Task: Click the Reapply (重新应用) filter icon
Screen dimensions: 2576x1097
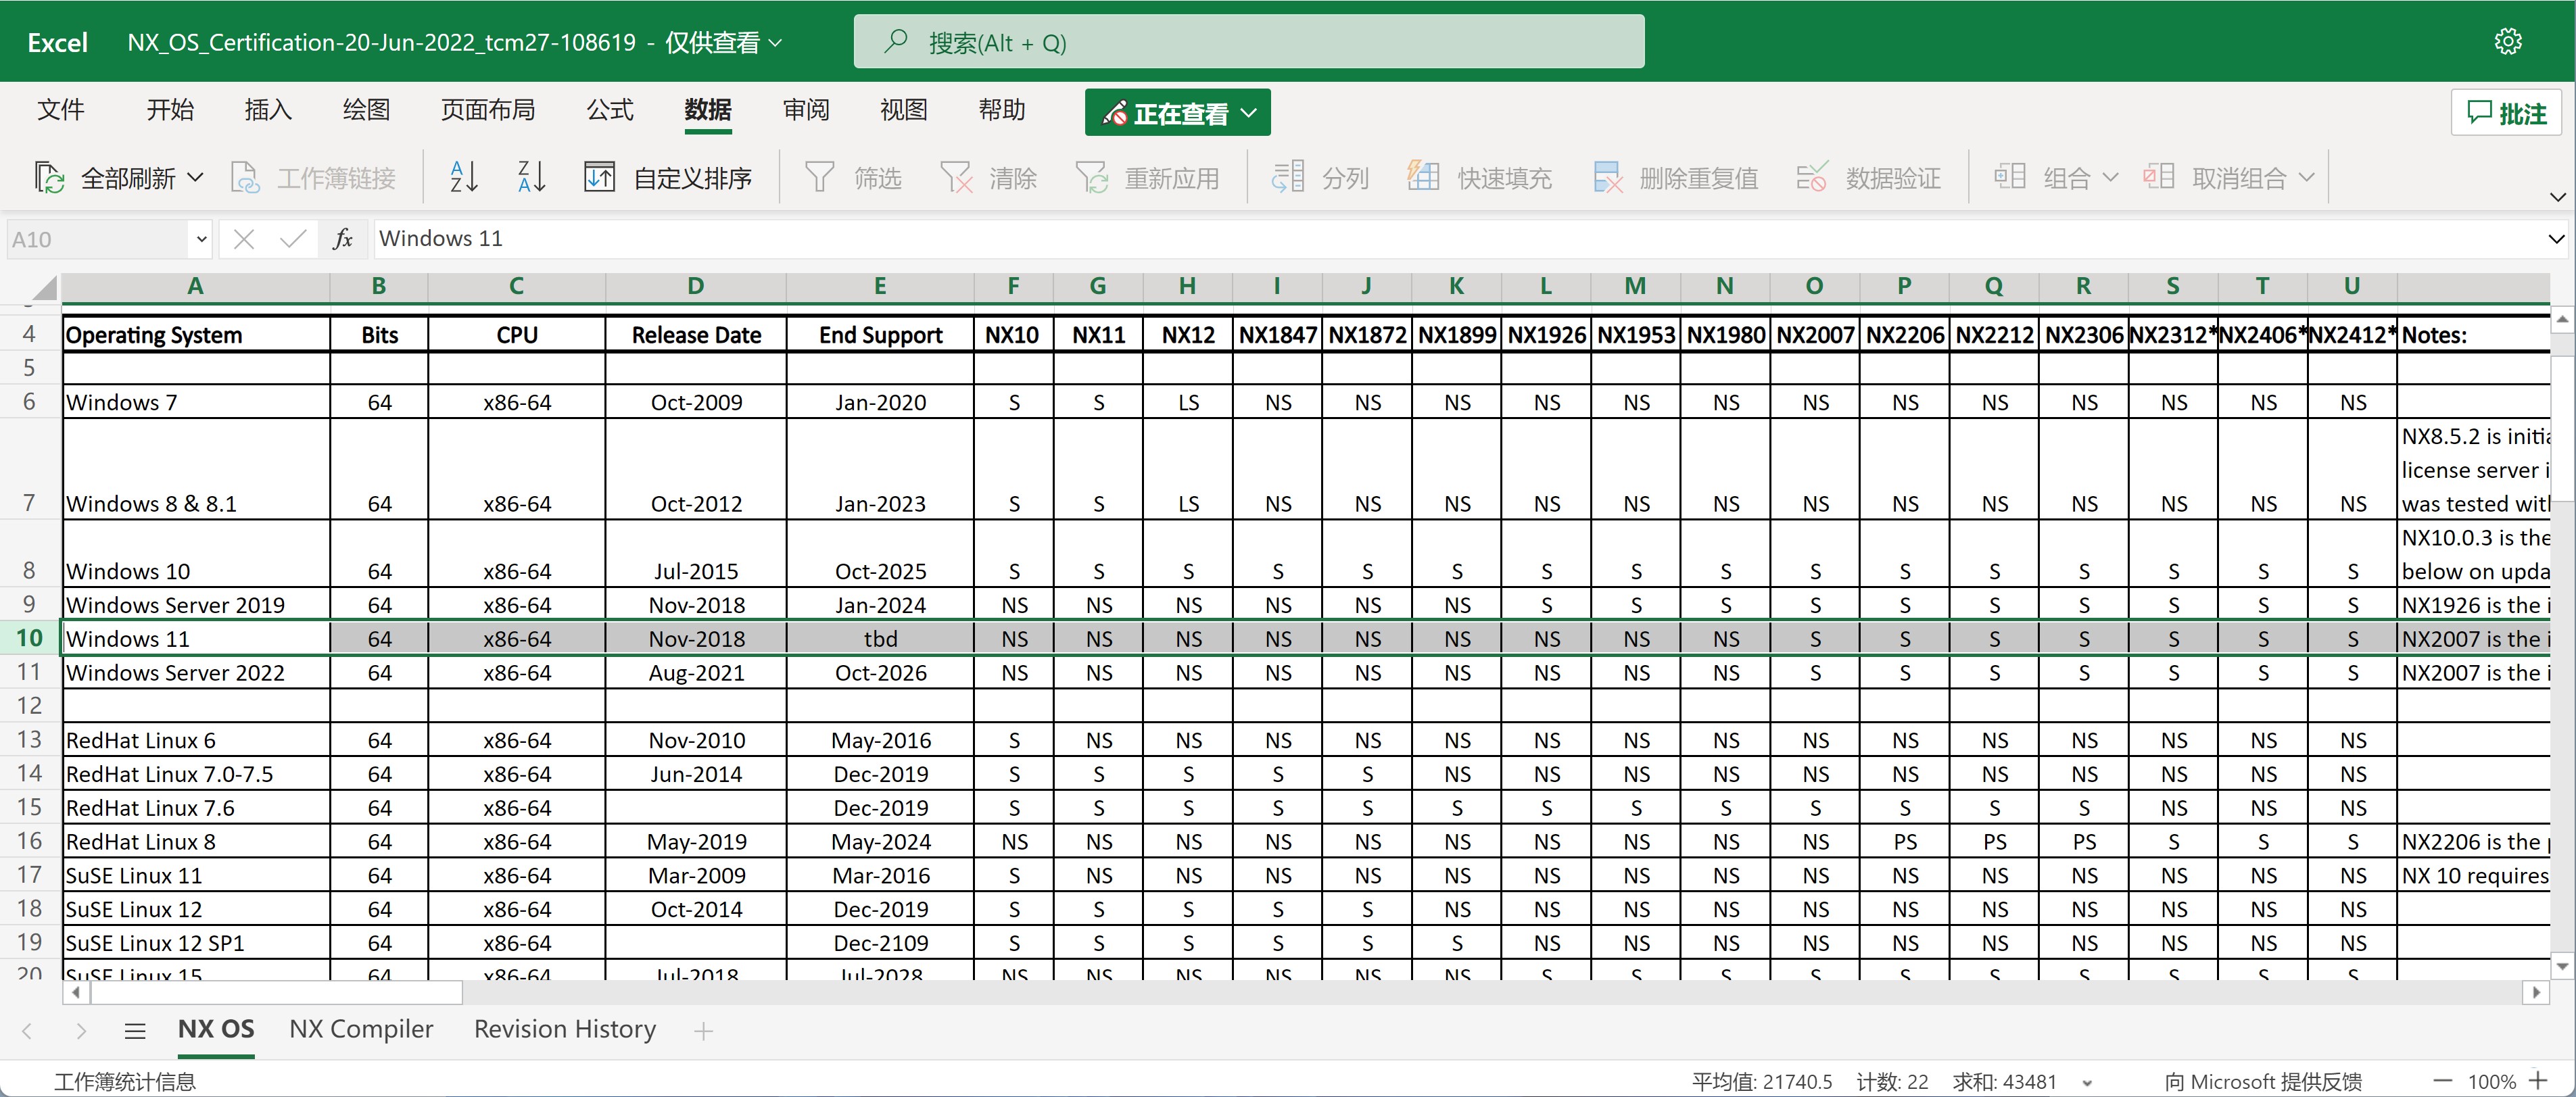Action: click(x=1091, y=178)
